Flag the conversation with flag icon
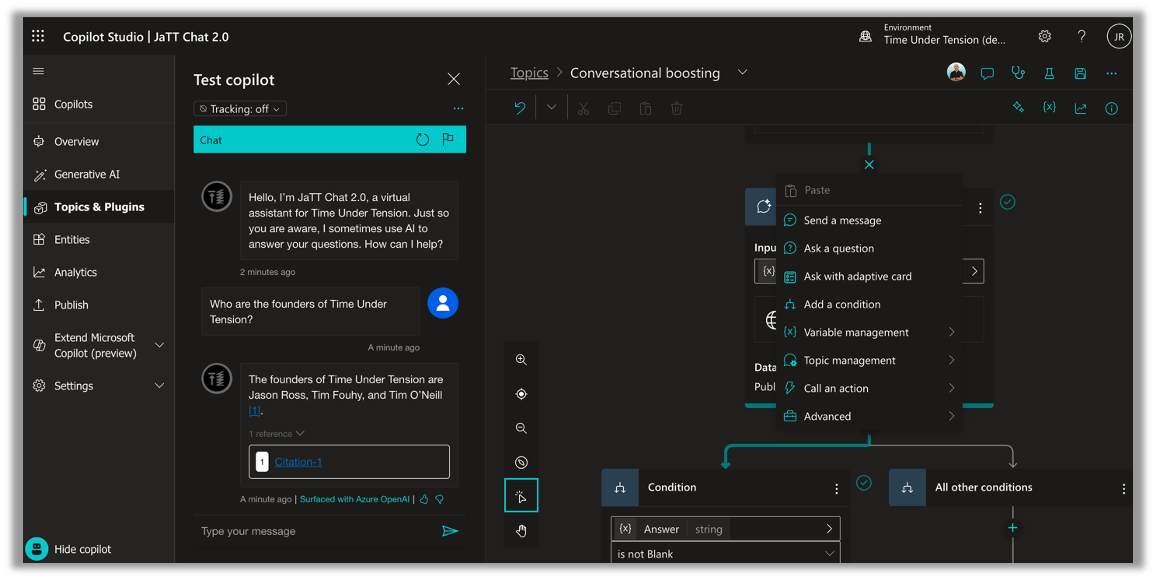This screenshot has height=580, width=1156. 448,139
